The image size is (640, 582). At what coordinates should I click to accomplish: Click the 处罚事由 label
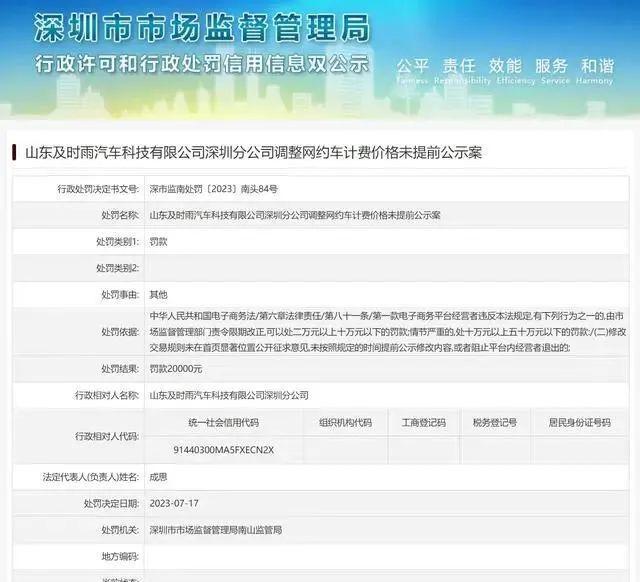[x=120, y=294]
